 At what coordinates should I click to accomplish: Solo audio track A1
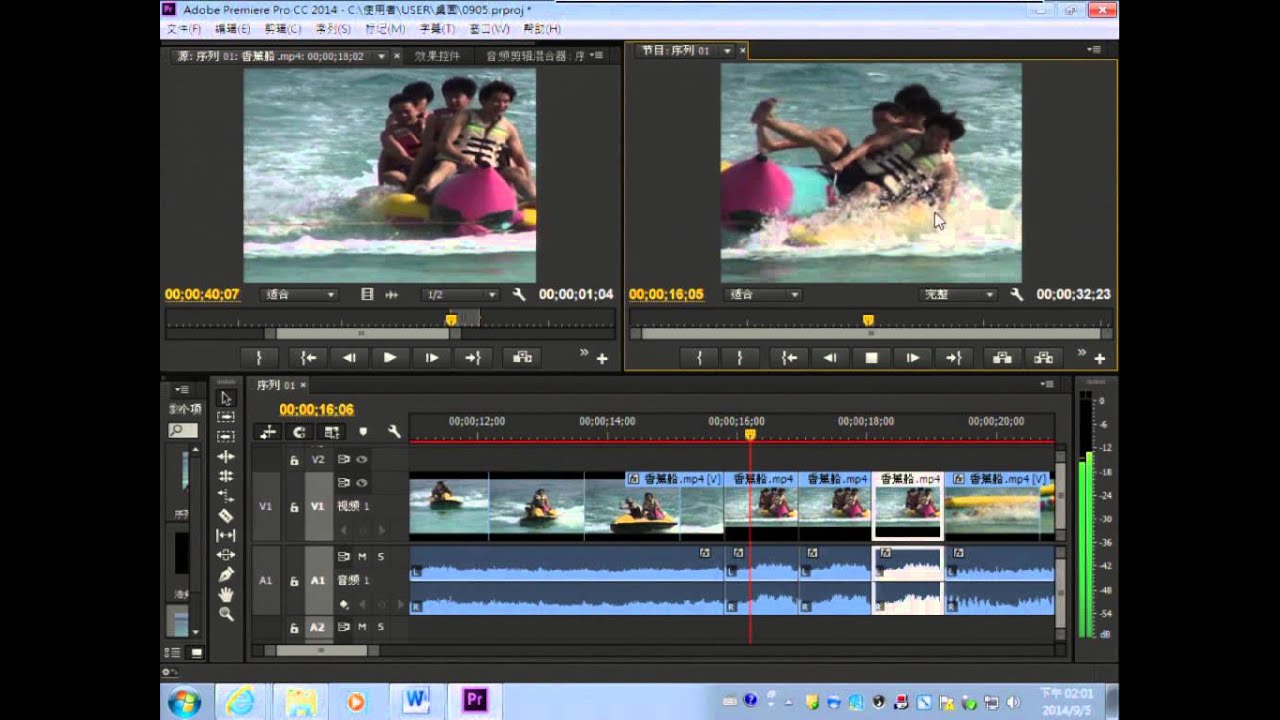(x=380, y=556)
